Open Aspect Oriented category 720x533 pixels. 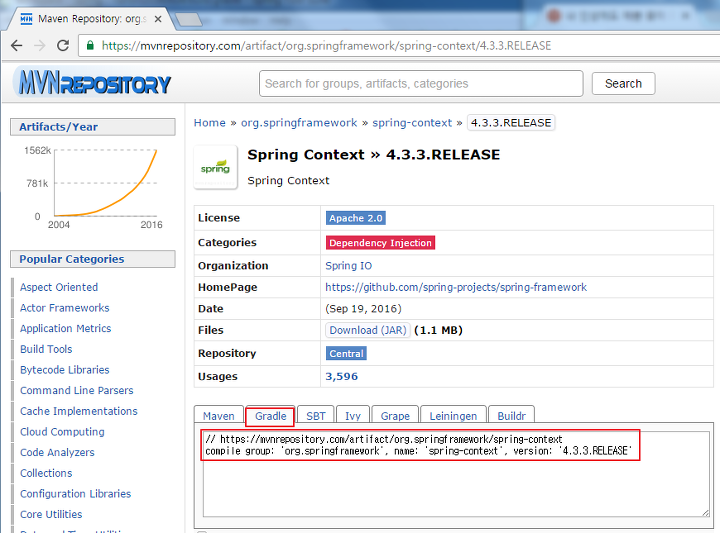coord(59,287)
